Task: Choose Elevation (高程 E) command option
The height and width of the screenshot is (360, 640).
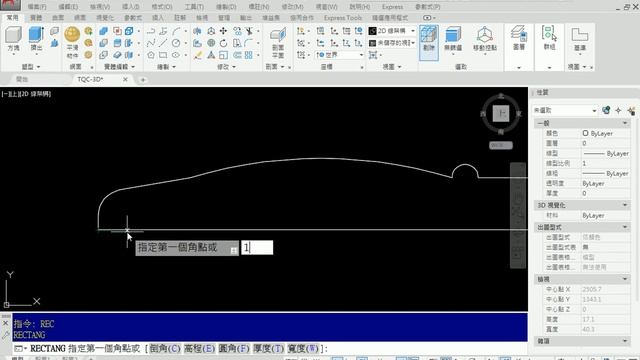Action: click(x=199, y=349)
